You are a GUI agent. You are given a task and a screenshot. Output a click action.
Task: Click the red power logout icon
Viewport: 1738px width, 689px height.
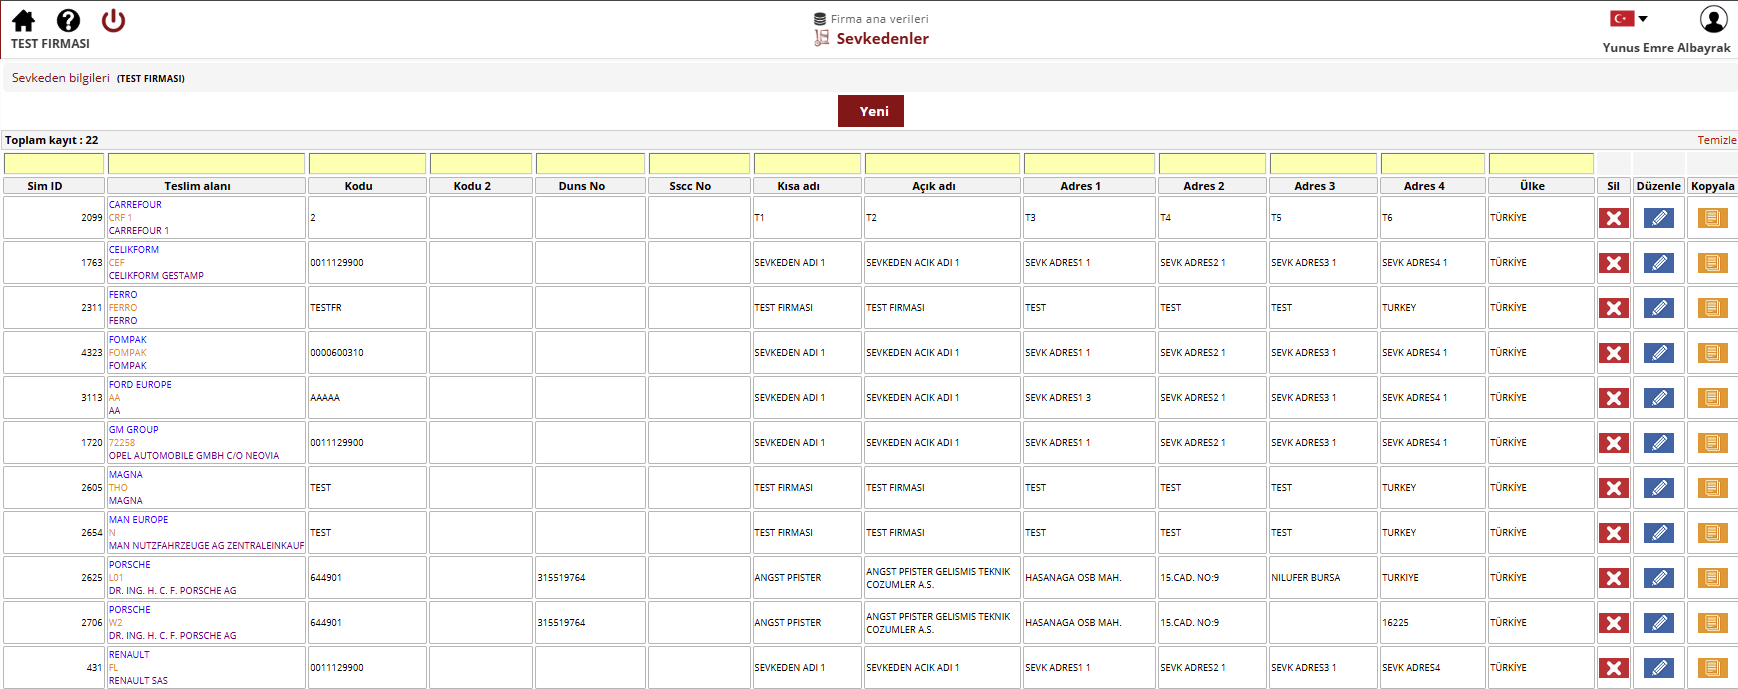(x=114, y=21)
